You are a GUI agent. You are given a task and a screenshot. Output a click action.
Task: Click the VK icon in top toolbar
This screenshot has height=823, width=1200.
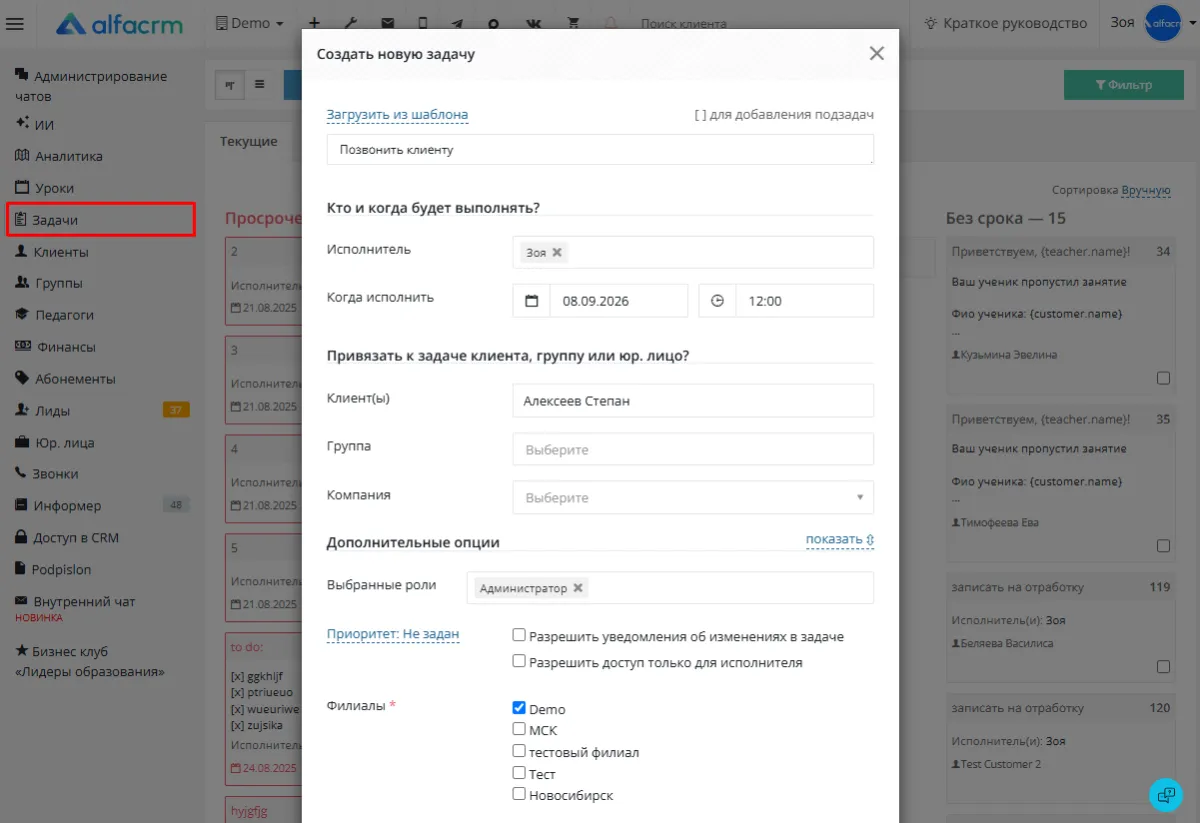532,23
